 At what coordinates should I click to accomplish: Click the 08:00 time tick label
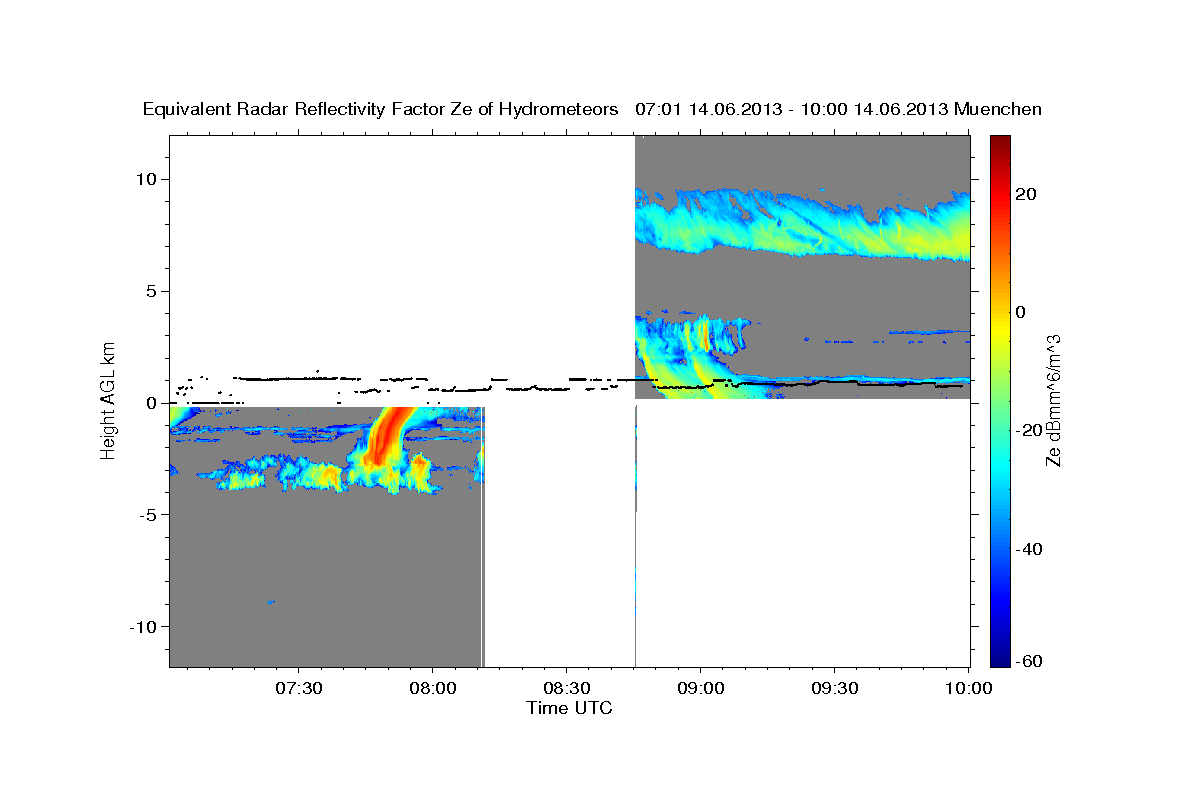coord(433,688)
